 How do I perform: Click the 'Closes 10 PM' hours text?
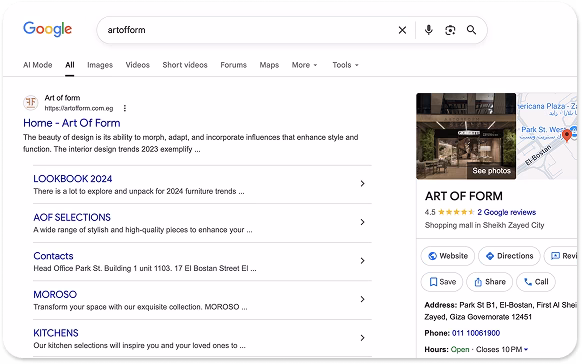click(x=499, y=350)
